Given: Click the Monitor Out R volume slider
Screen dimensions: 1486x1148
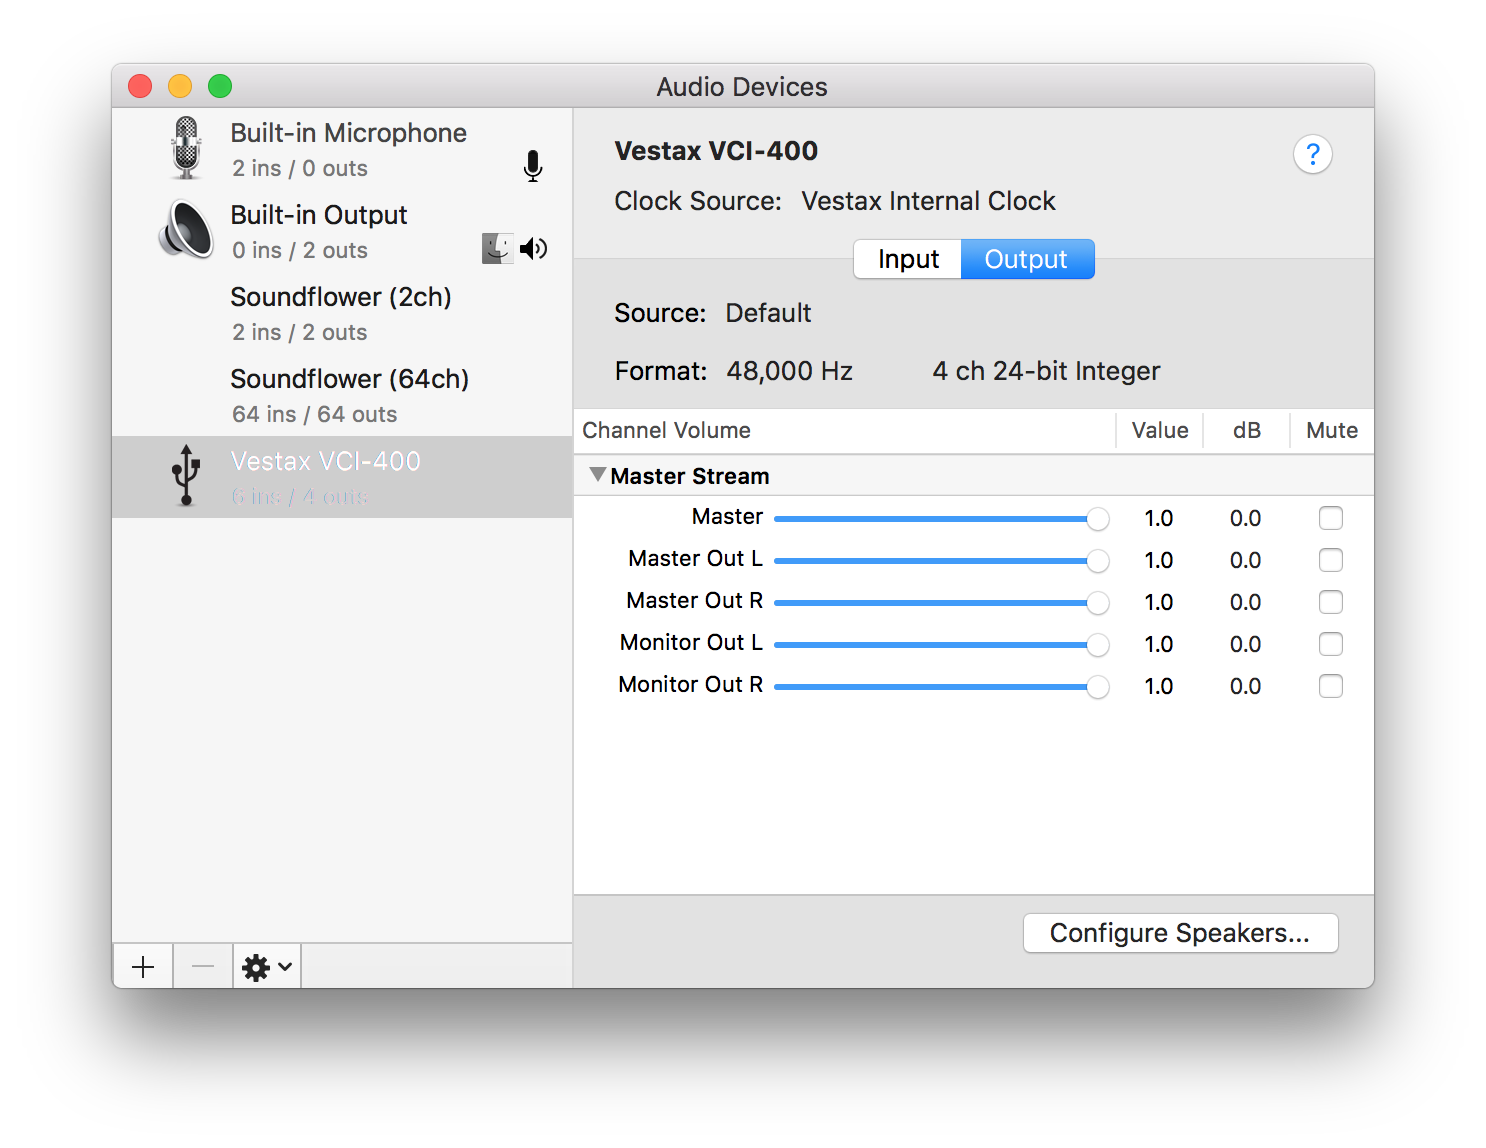Looking at the screenshot, I should 941,687.
